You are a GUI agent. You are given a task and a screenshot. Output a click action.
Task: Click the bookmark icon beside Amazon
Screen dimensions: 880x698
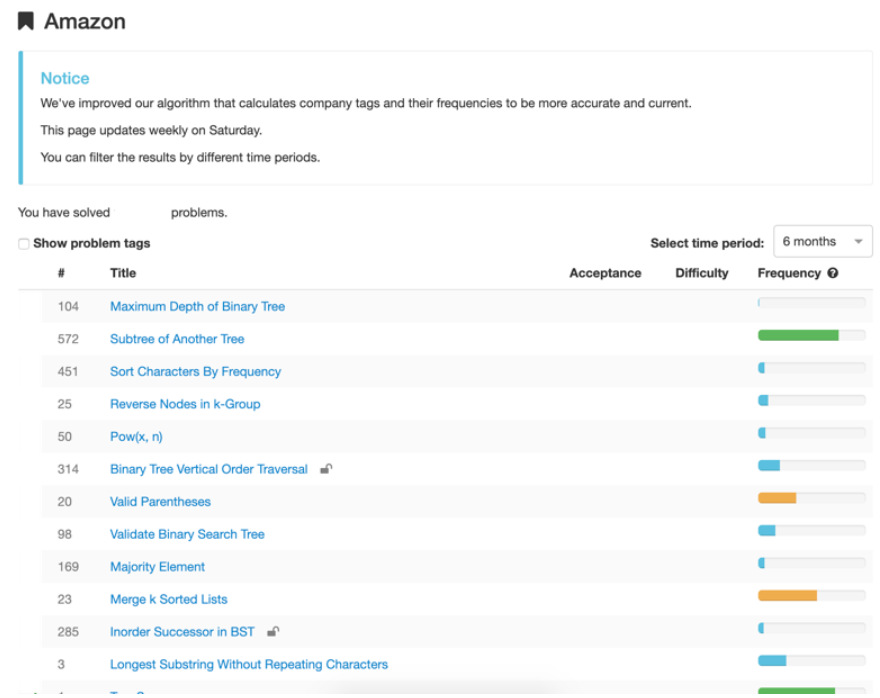(26, 21)
